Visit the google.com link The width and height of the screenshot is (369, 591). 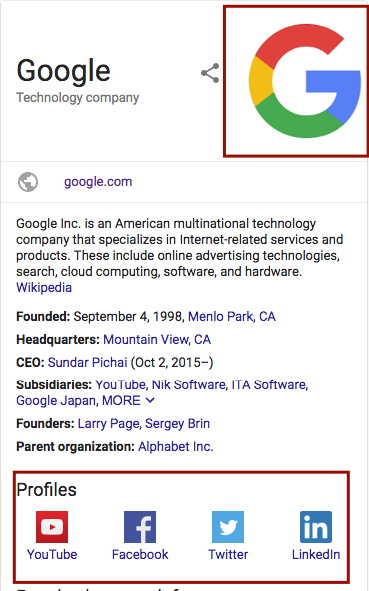point(98,182)
